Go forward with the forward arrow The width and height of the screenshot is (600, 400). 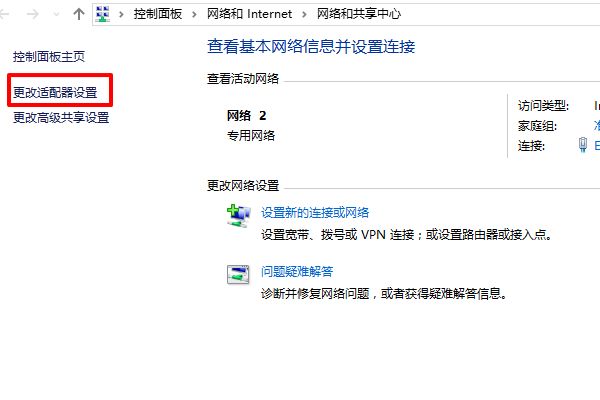pyautogui.click(x=33, y=15)
